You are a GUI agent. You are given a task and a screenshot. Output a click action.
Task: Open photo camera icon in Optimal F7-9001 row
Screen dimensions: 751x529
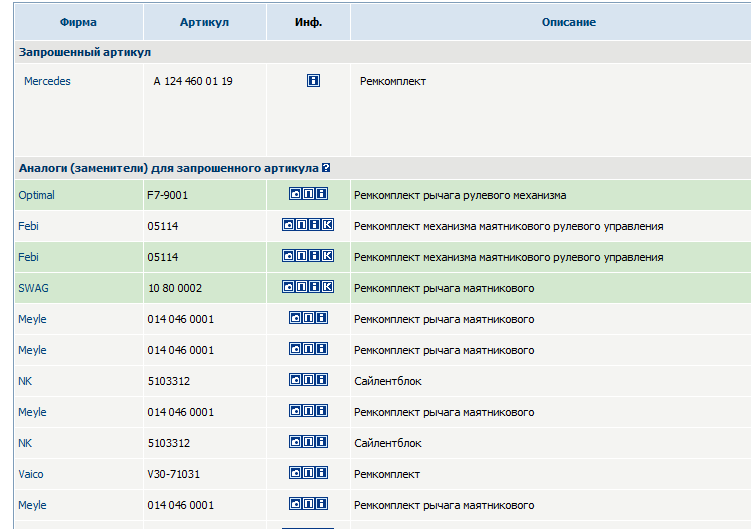pyautogui.click(x=296, y=194)
